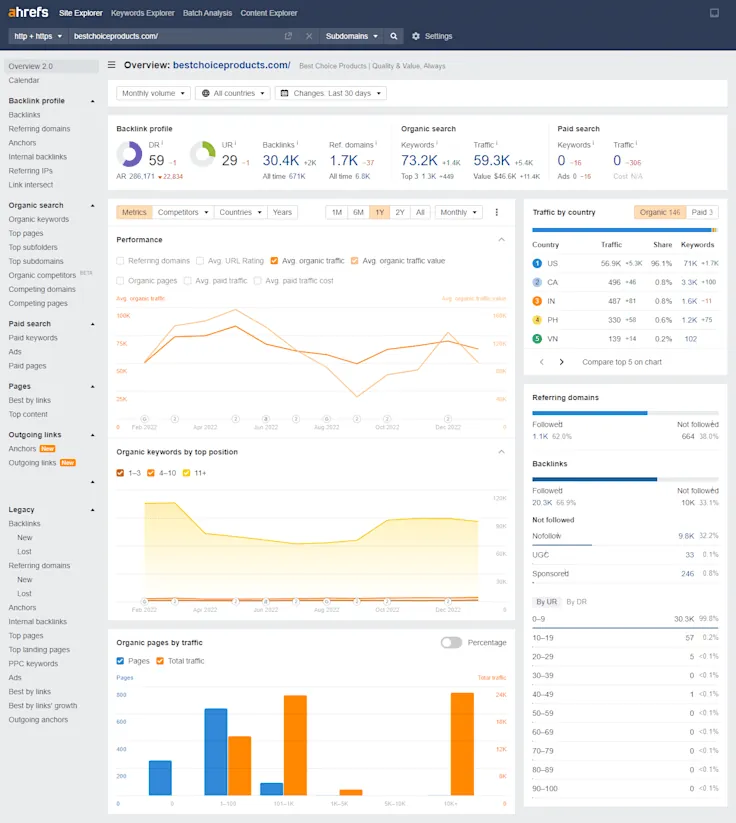Click the VN country number badge
This screenshot has width=736, height=823.
pyautogui.click(x=537, y=339)
